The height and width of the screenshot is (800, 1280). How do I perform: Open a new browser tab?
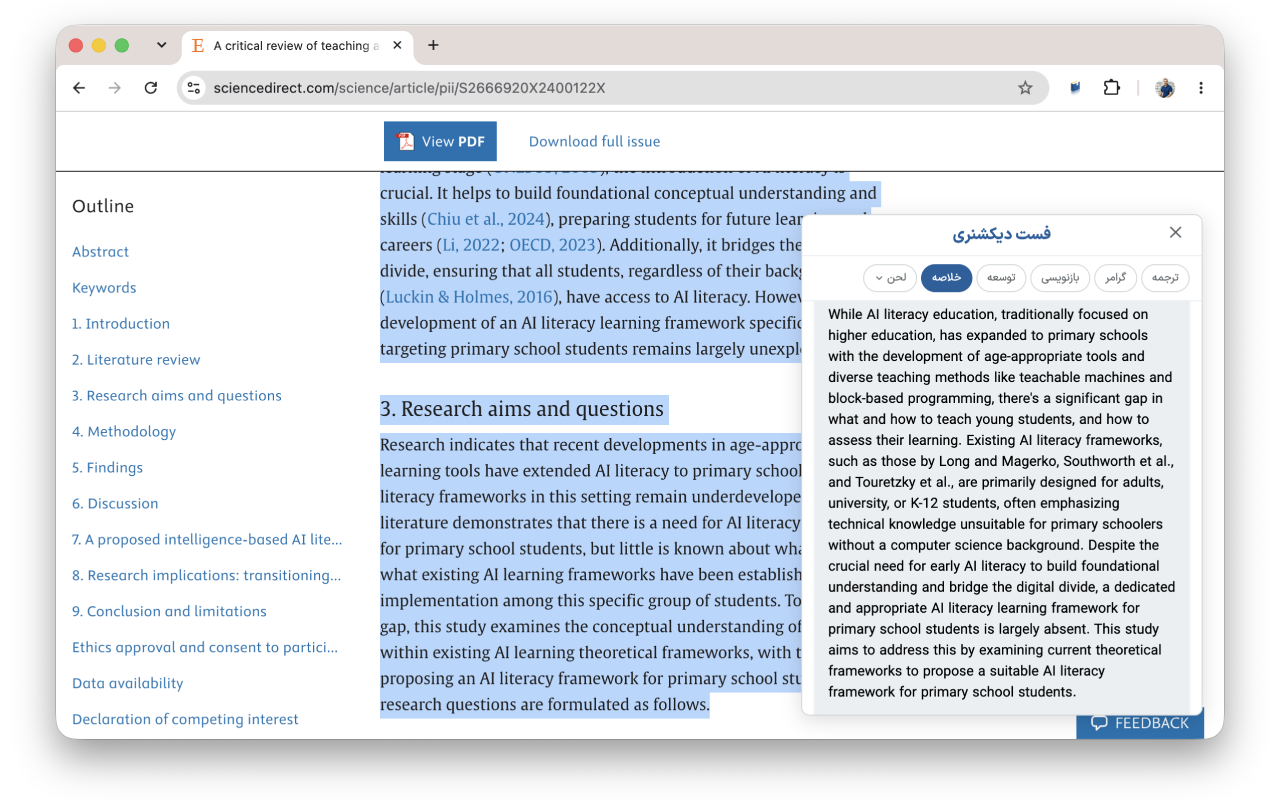click(433, 45)
